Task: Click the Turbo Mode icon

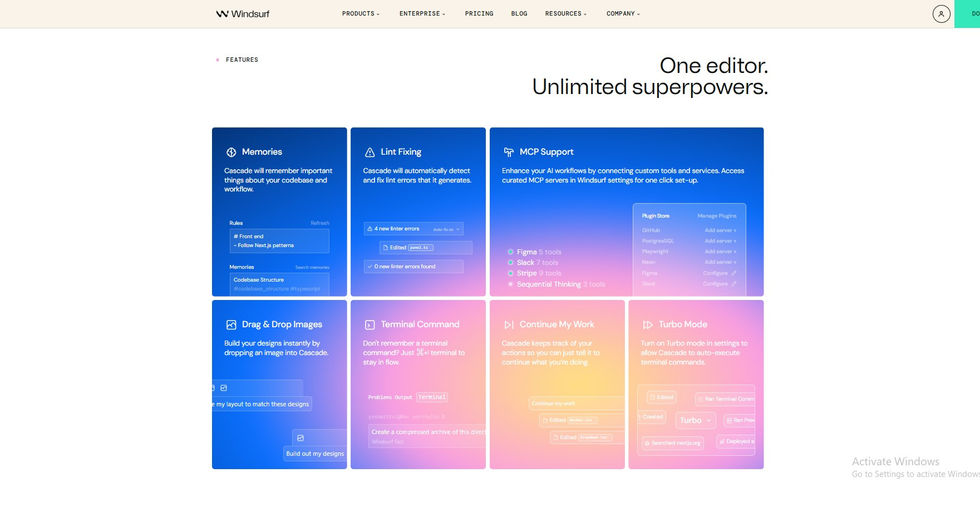Action: point(648,324)
